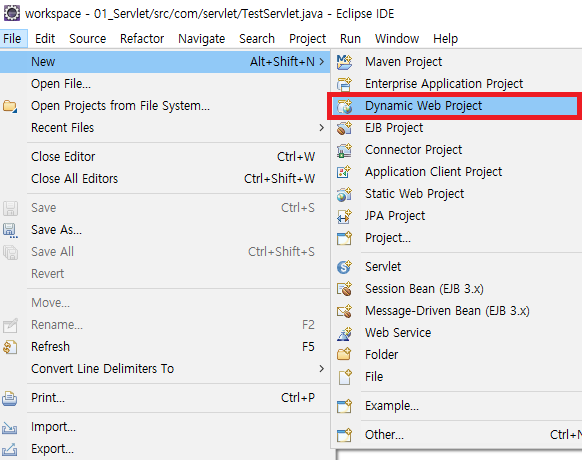Select Dynamic Web Project entry

(454, 106)
